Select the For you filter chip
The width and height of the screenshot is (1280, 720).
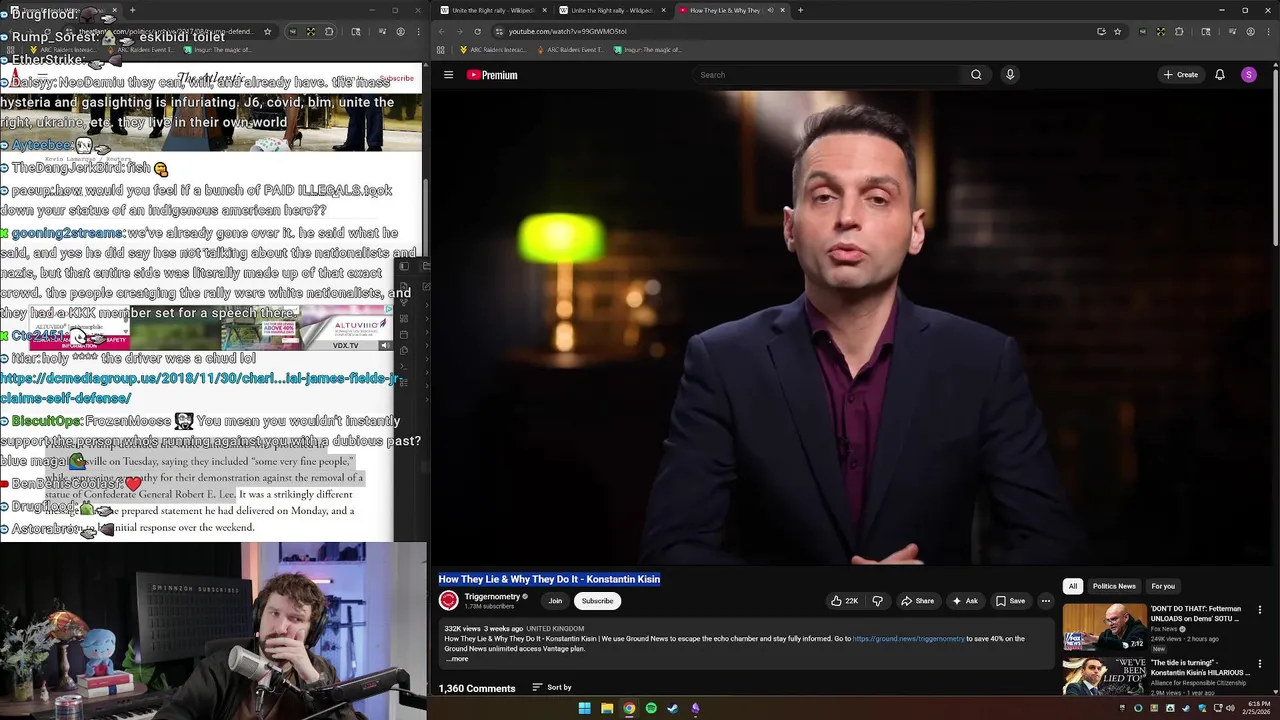coord(1163,586)
